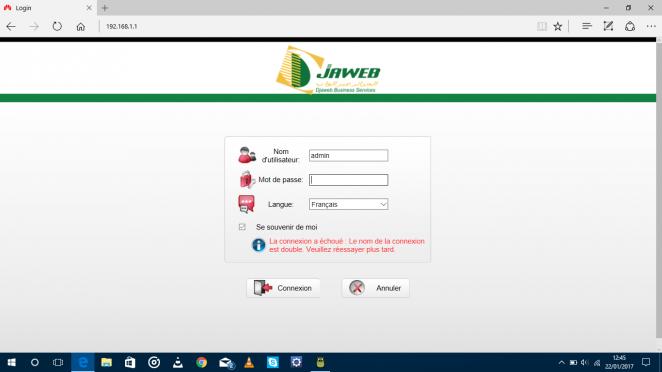Click the browser forward arrow
662x372 pixels.
pyautogui.click(x=34, y=26)
